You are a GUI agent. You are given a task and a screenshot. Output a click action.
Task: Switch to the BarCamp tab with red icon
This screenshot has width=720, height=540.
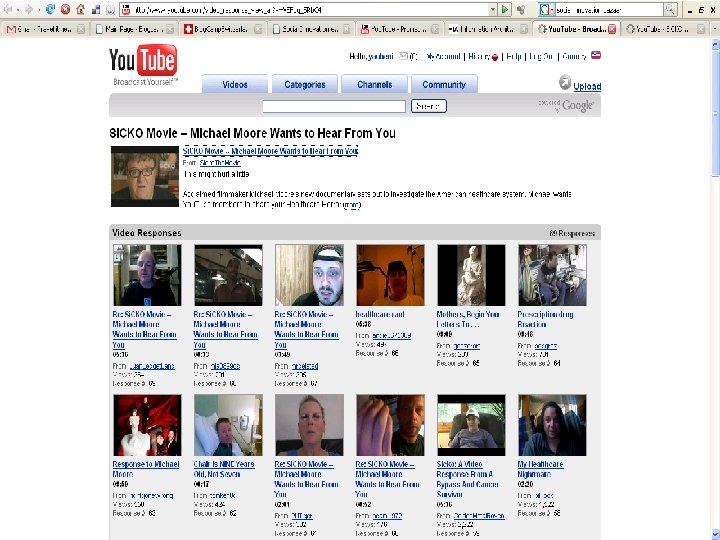tap(222, 29)
